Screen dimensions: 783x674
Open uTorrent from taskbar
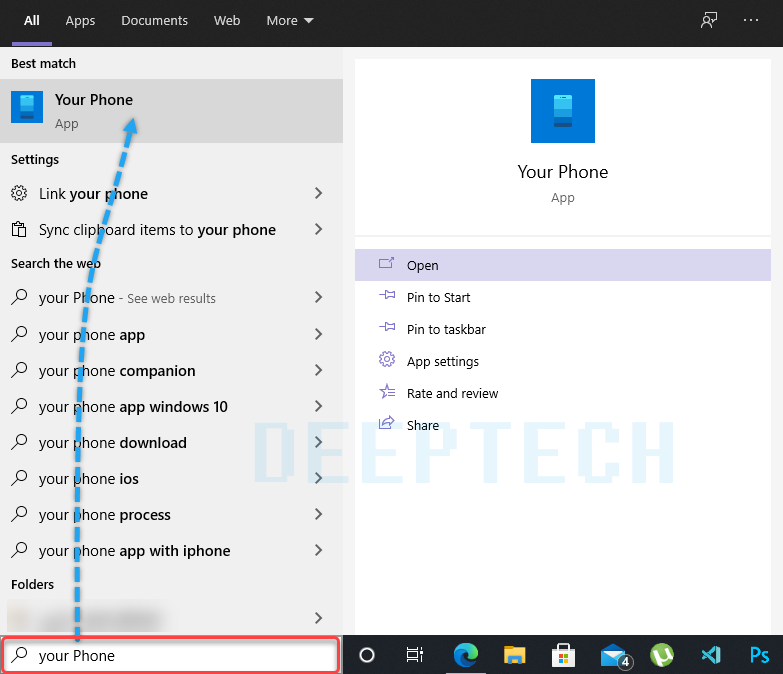[x=662, y=655]
